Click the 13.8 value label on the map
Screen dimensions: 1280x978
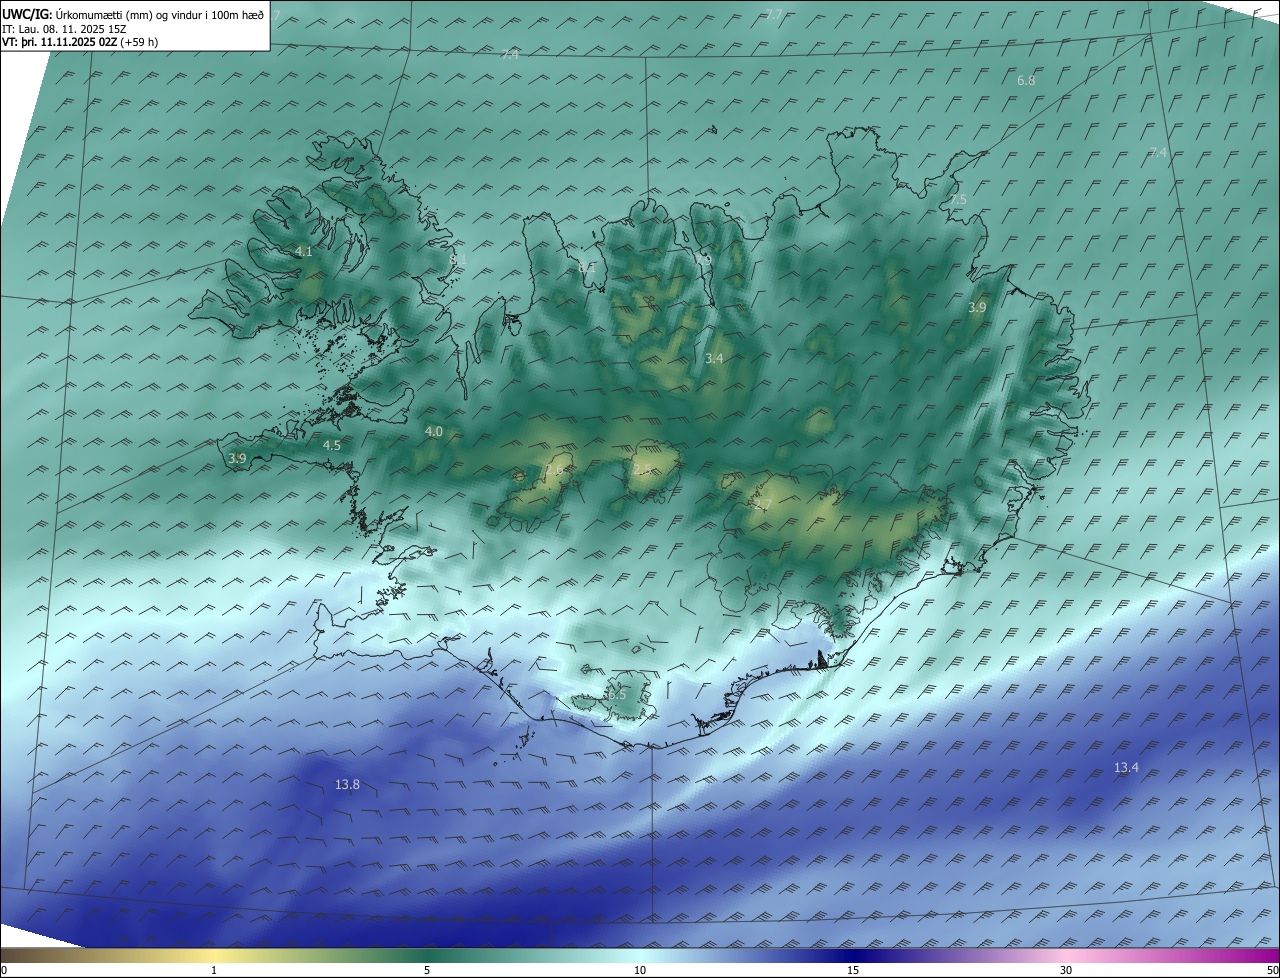(x=347, y=785)
